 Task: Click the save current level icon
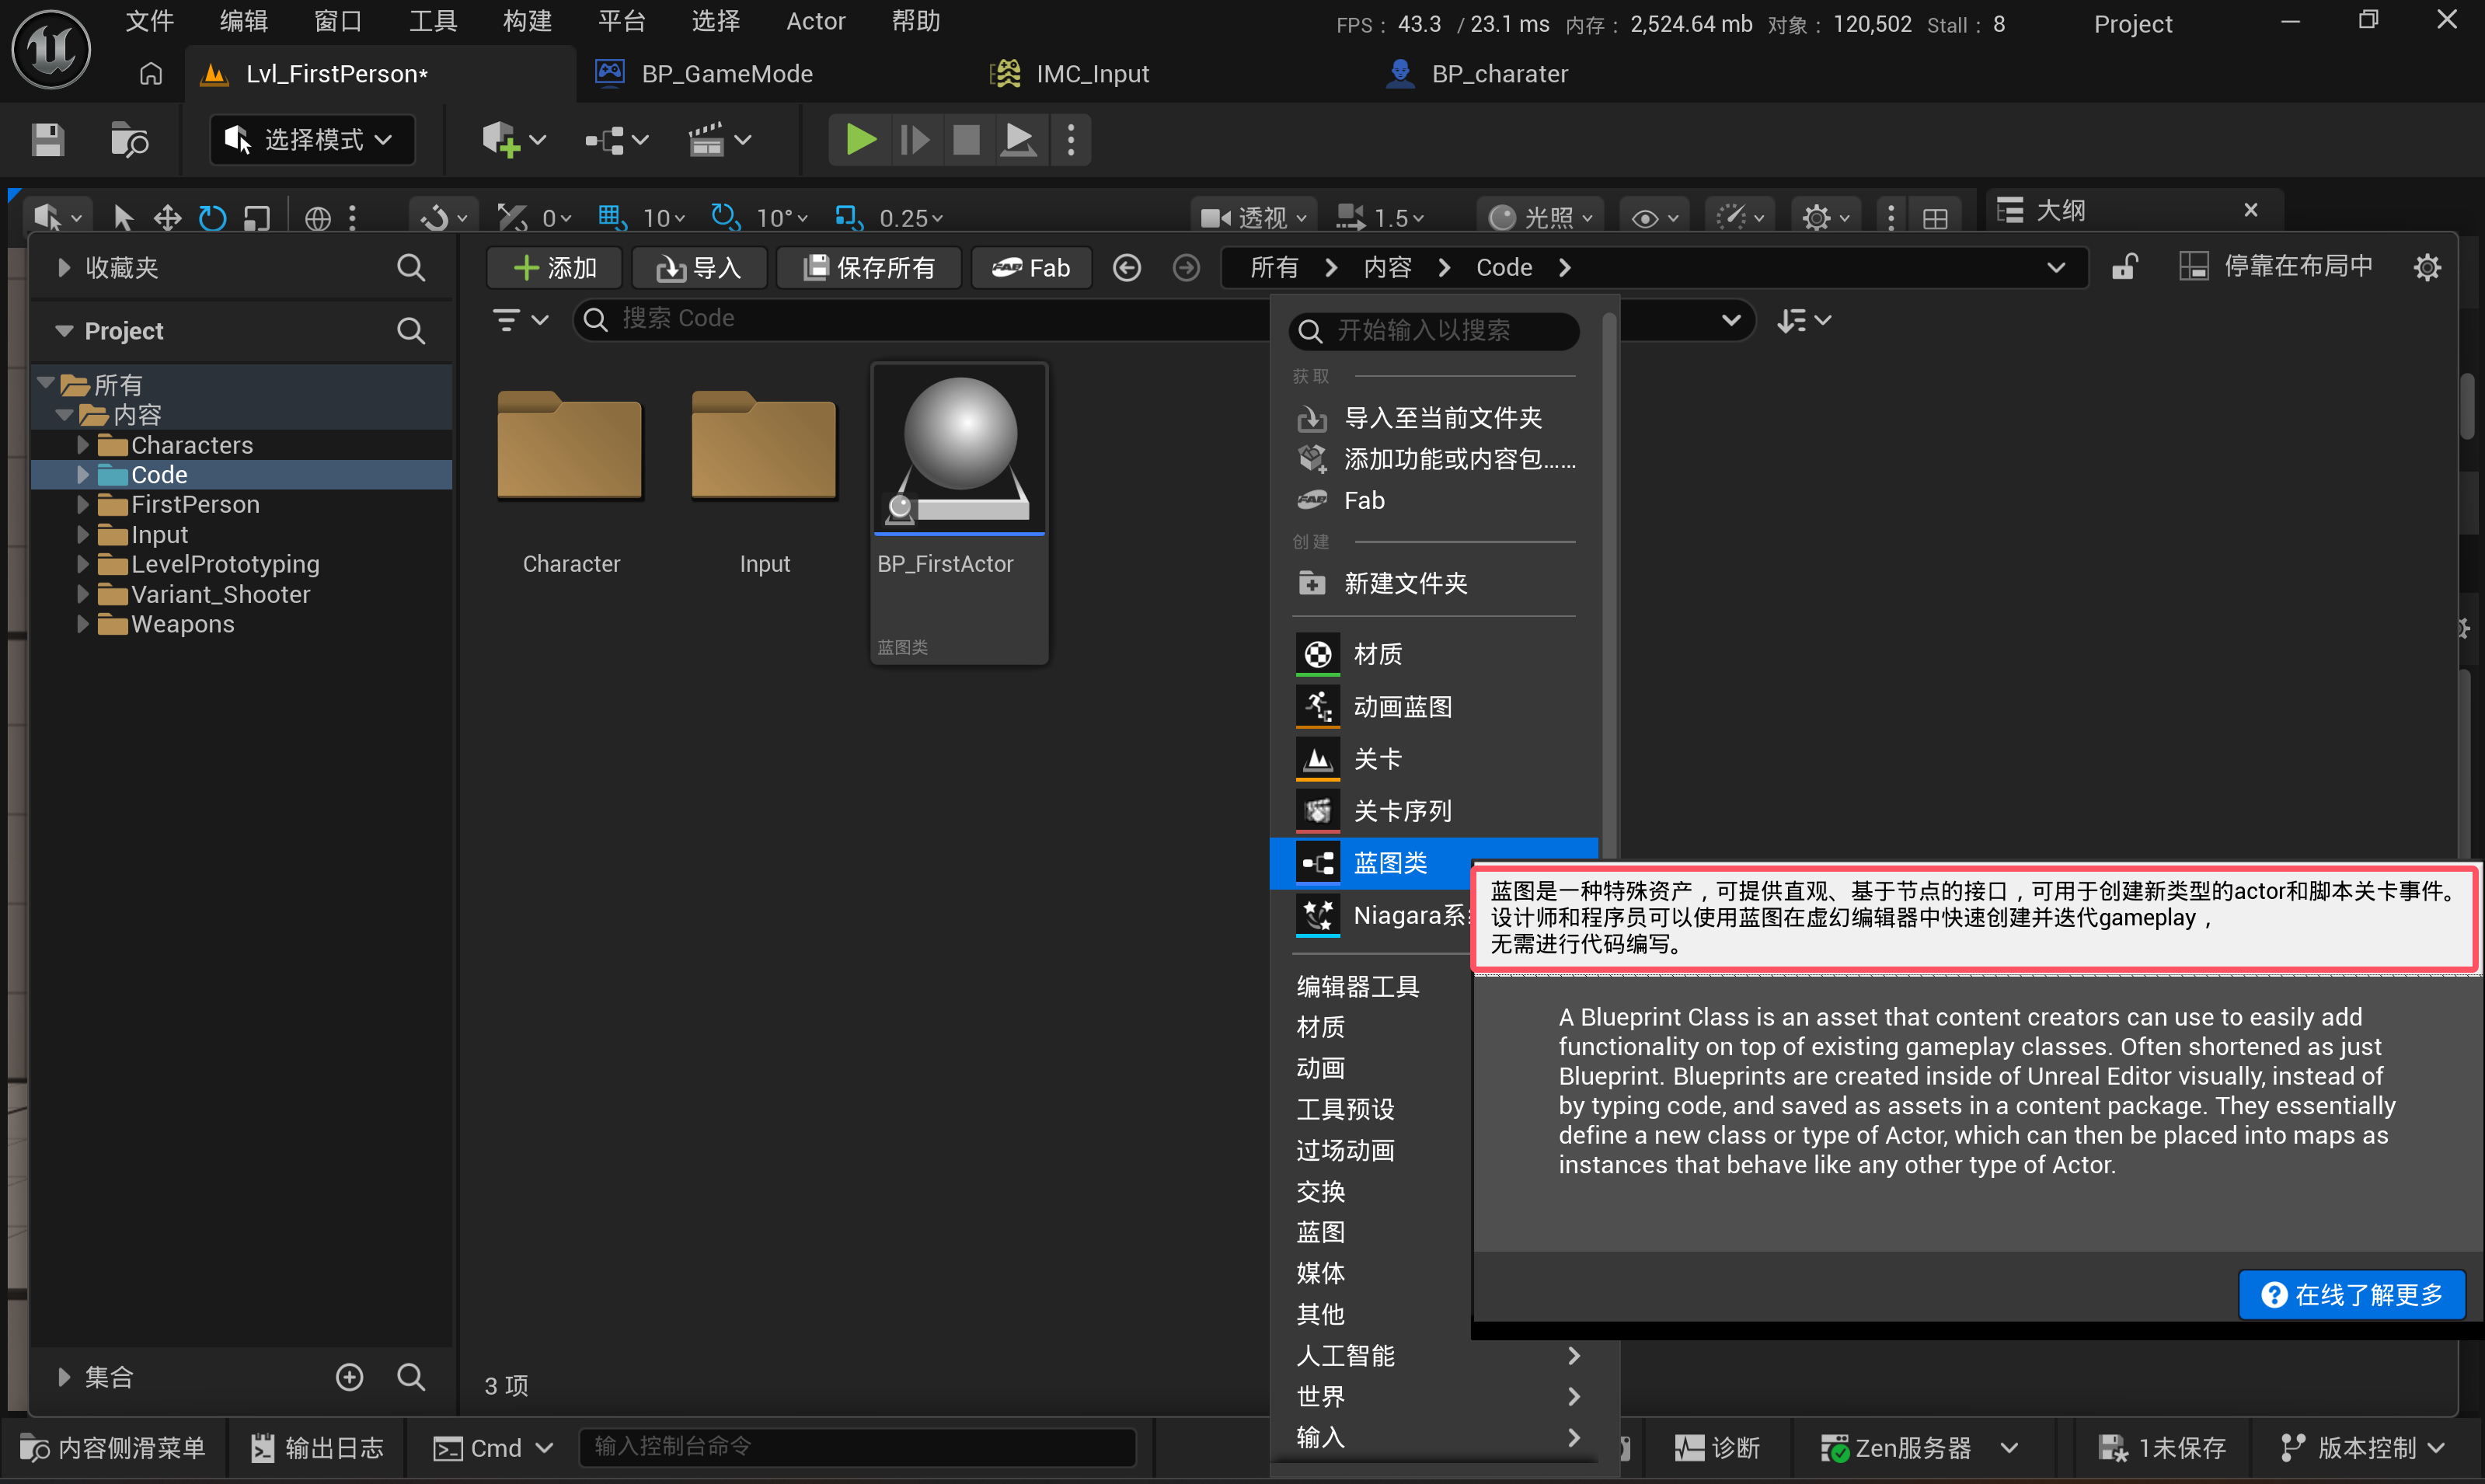tap(47, 140)
